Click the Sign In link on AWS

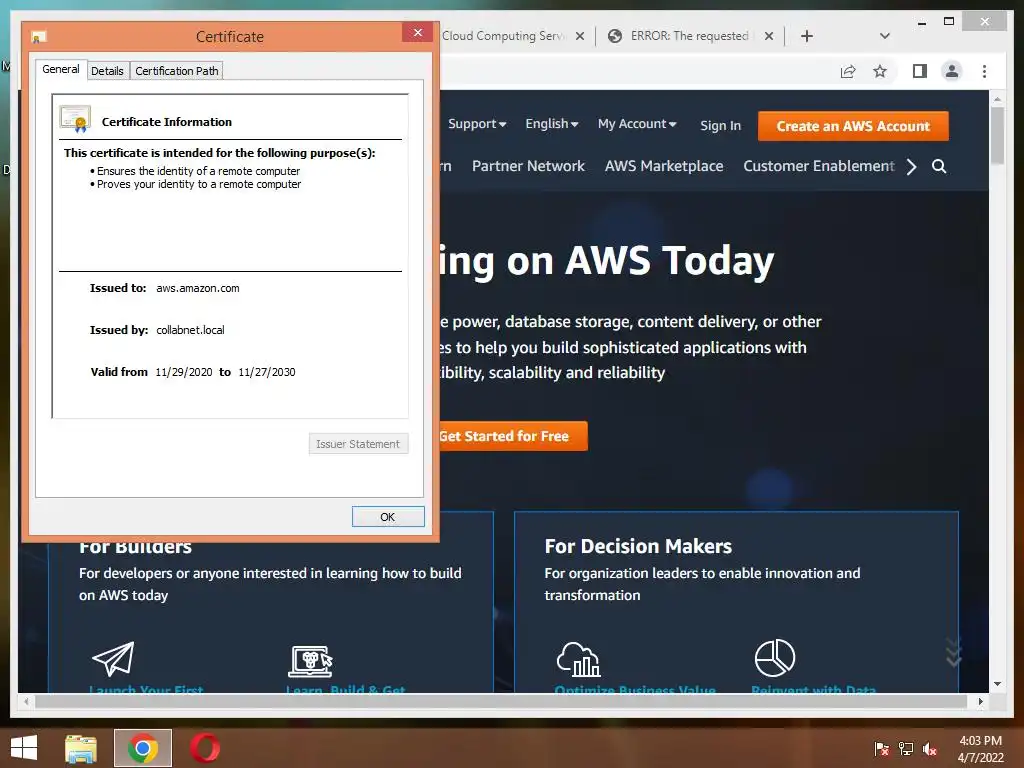click(x=720, y=125)
